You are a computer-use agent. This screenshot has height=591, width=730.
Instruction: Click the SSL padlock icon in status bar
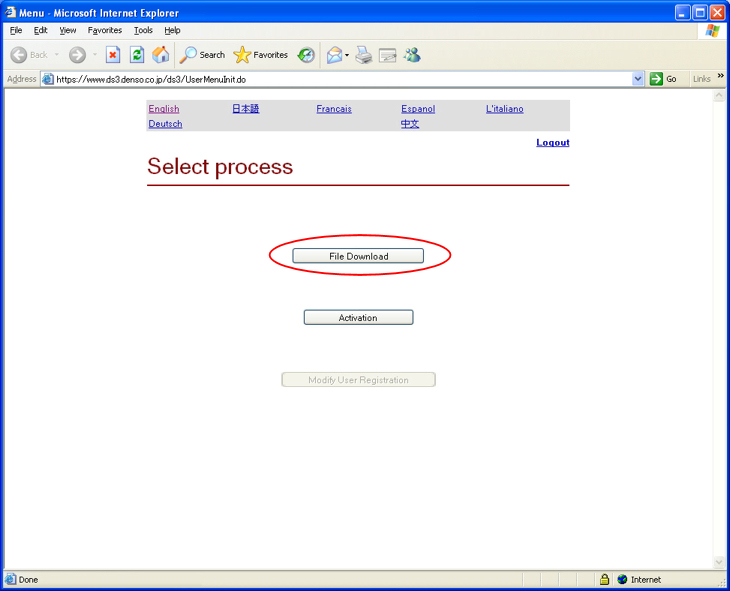coord(604,579)
